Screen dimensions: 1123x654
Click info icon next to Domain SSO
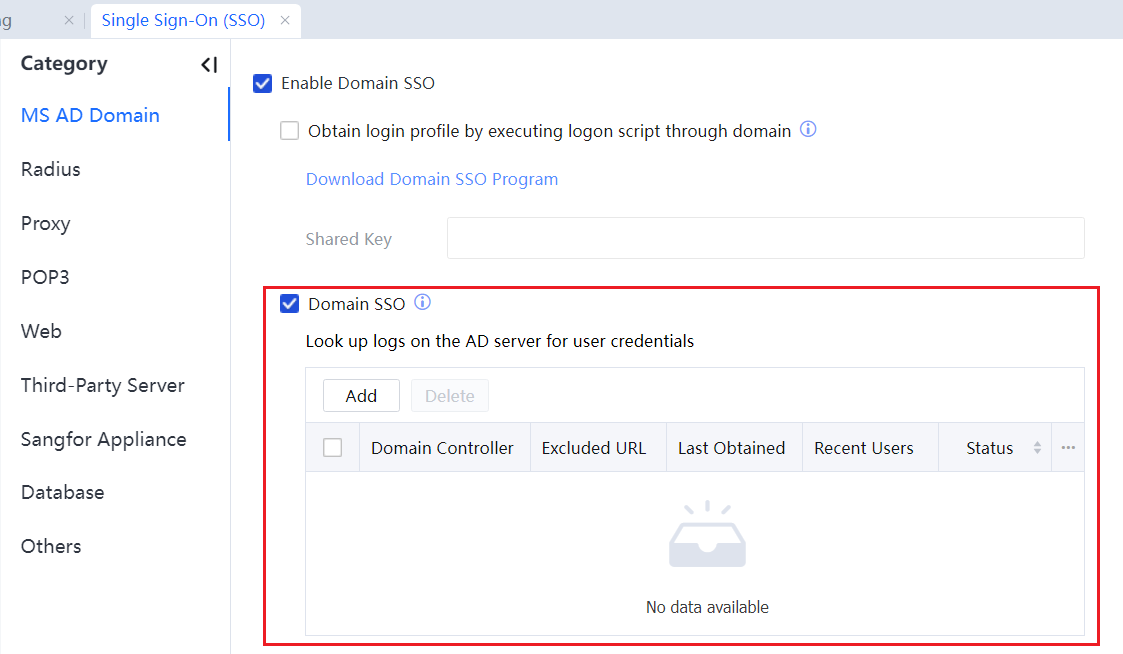(422, 303)
